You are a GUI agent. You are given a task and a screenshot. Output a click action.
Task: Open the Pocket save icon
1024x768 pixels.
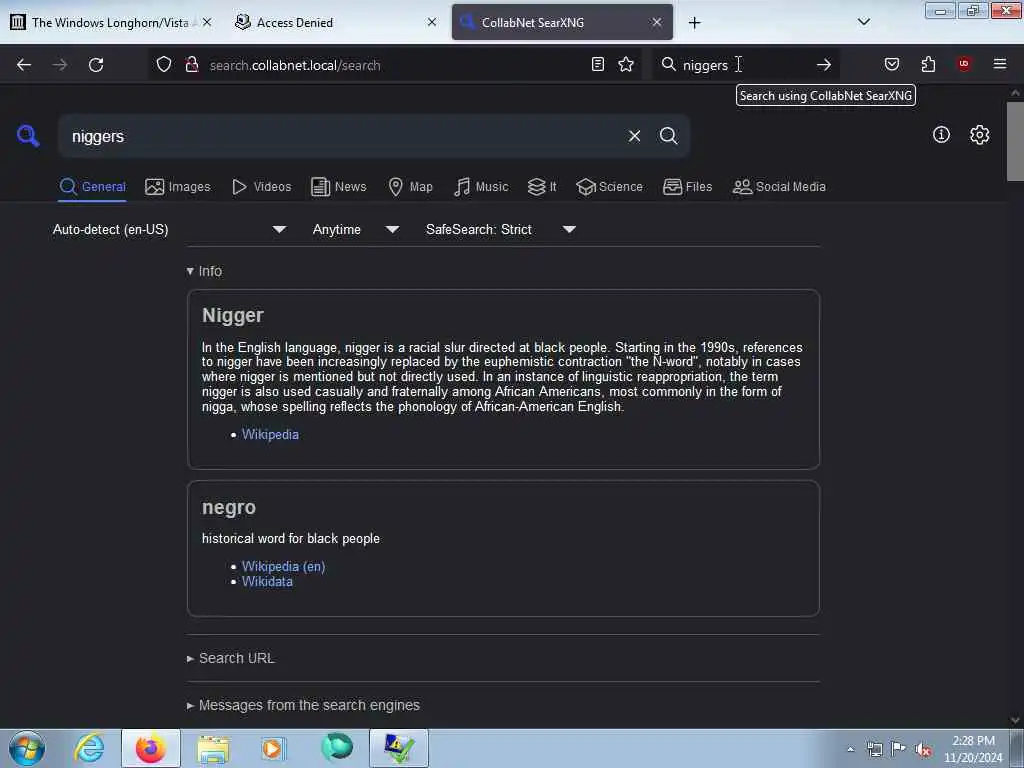click(x=892, y=64)
